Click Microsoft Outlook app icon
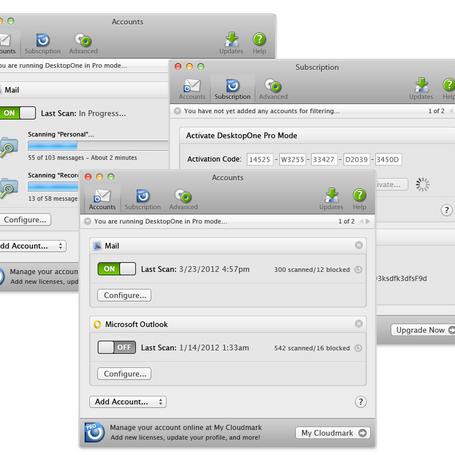Viewport: 455px width, 455px height. pos(97,324)
